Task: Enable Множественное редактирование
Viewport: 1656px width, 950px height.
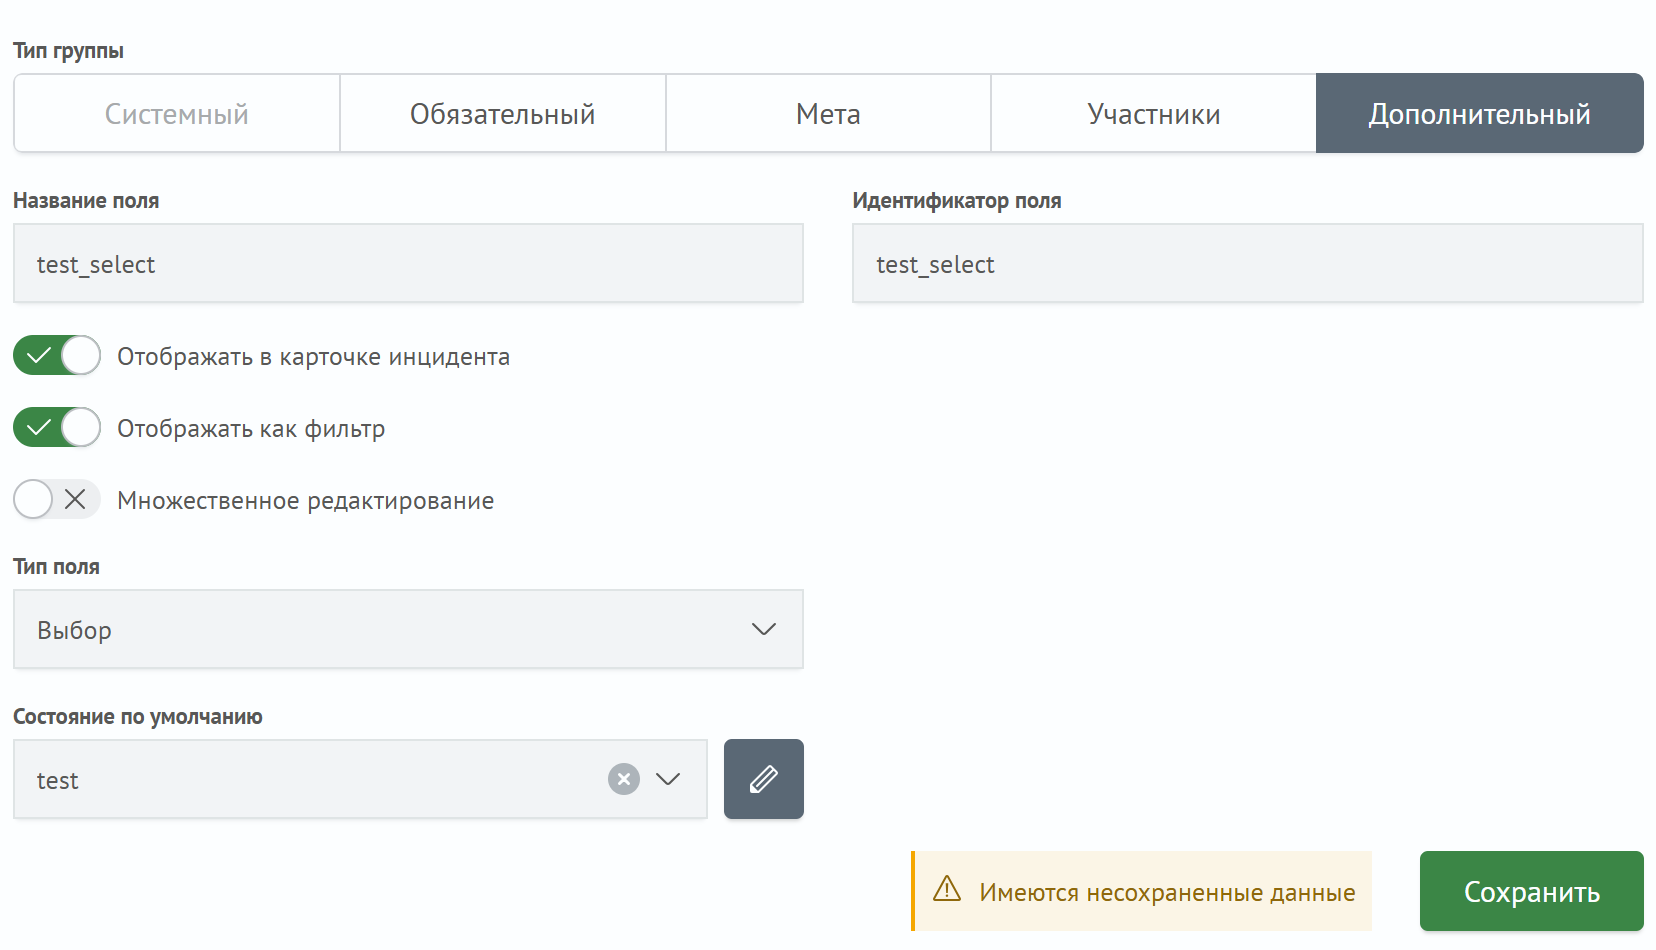Action: coord(56,499)
